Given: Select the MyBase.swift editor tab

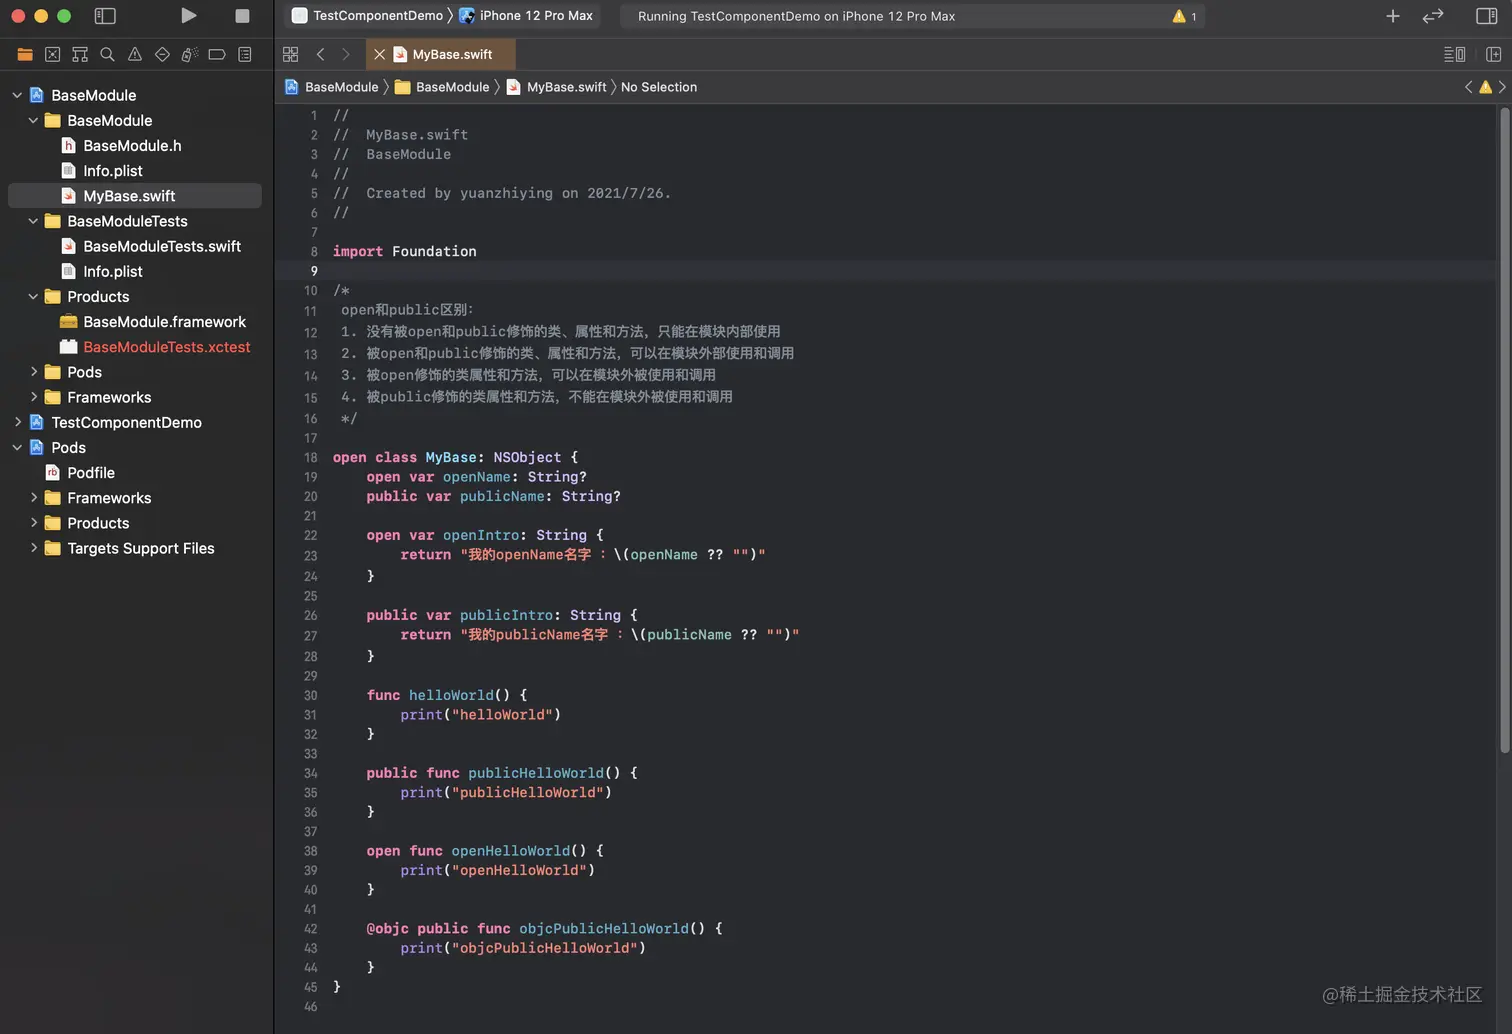Looking at the screenshot, I should (x=441, y=54).
